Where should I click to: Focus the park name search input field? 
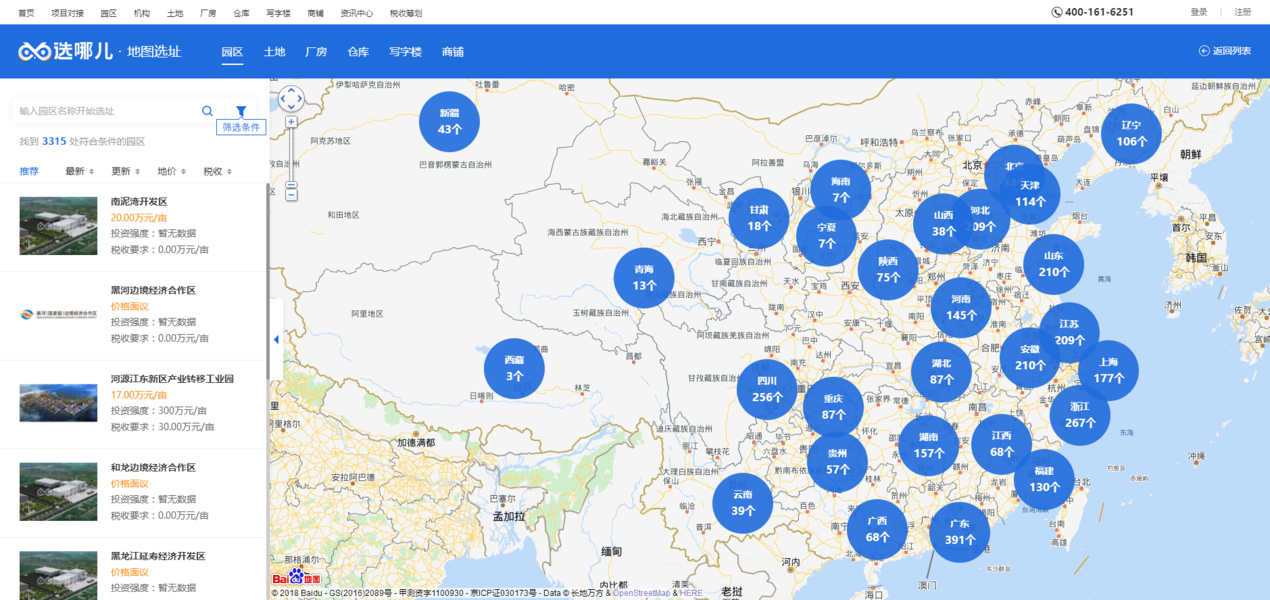105,111
